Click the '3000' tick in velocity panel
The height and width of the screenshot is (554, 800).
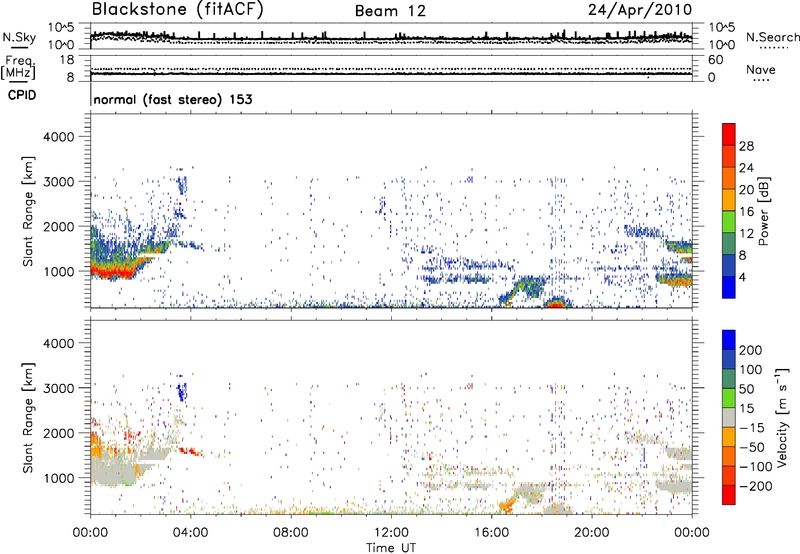(58, 388)
